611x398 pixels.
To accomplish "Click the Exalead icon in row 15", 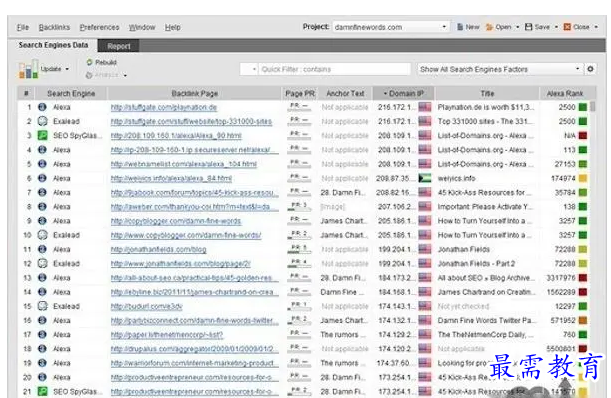I will [x=42, y=306].
